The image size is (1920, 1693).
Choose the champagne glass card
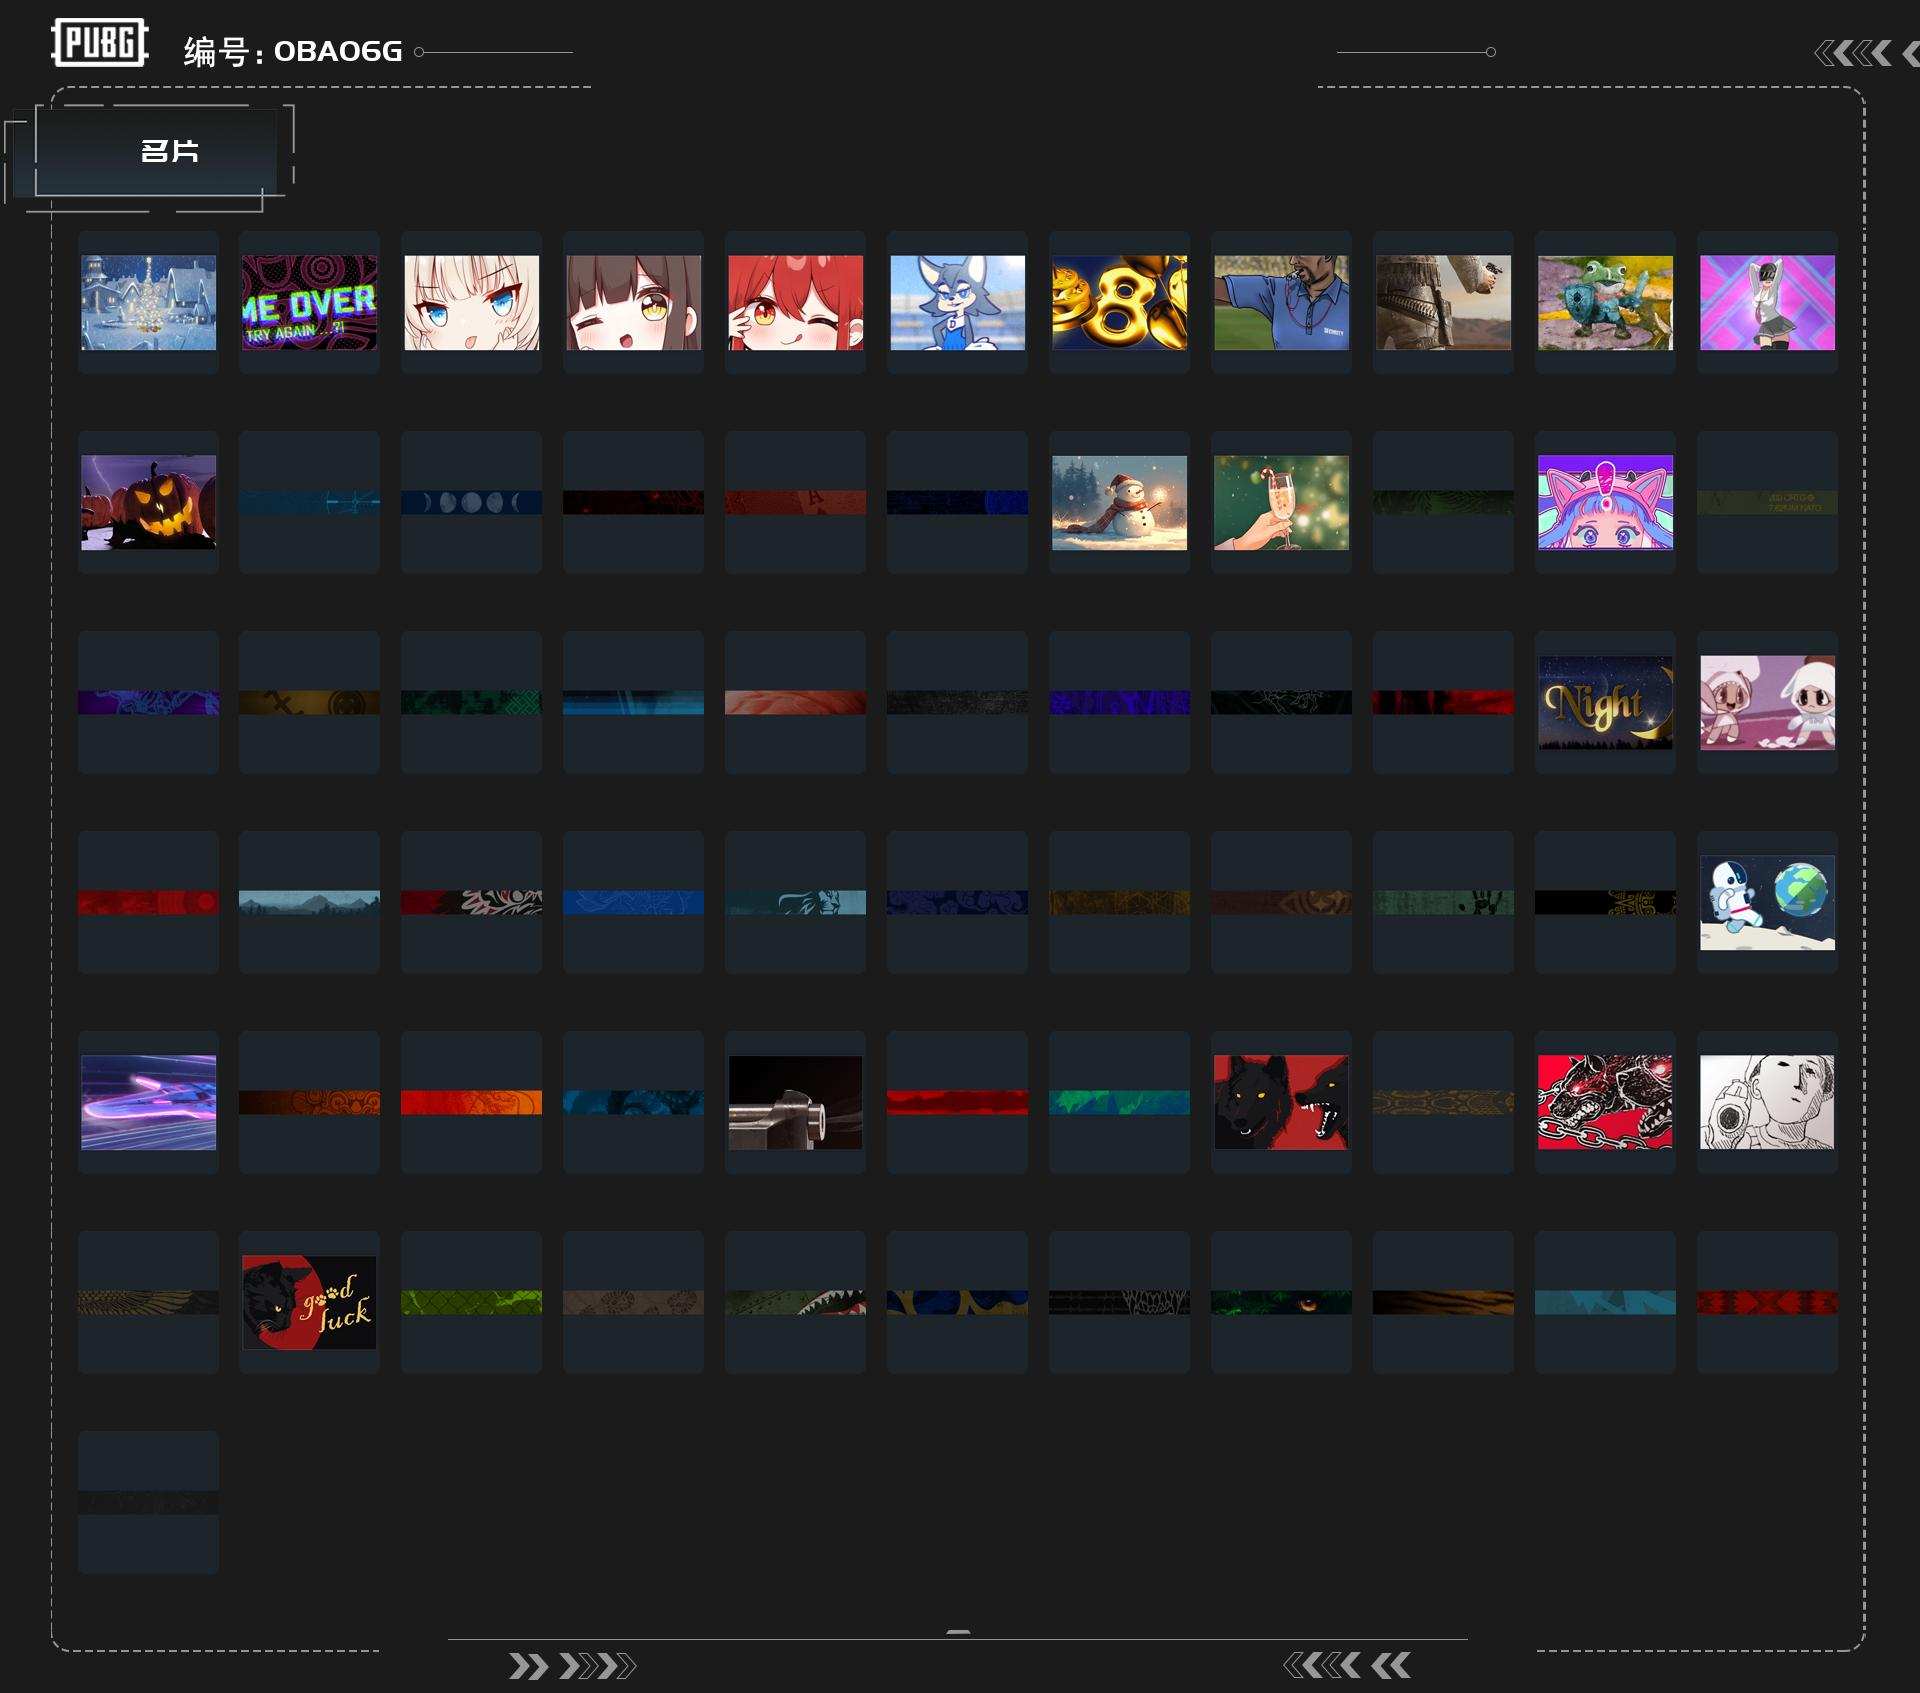pos(1281,502)
